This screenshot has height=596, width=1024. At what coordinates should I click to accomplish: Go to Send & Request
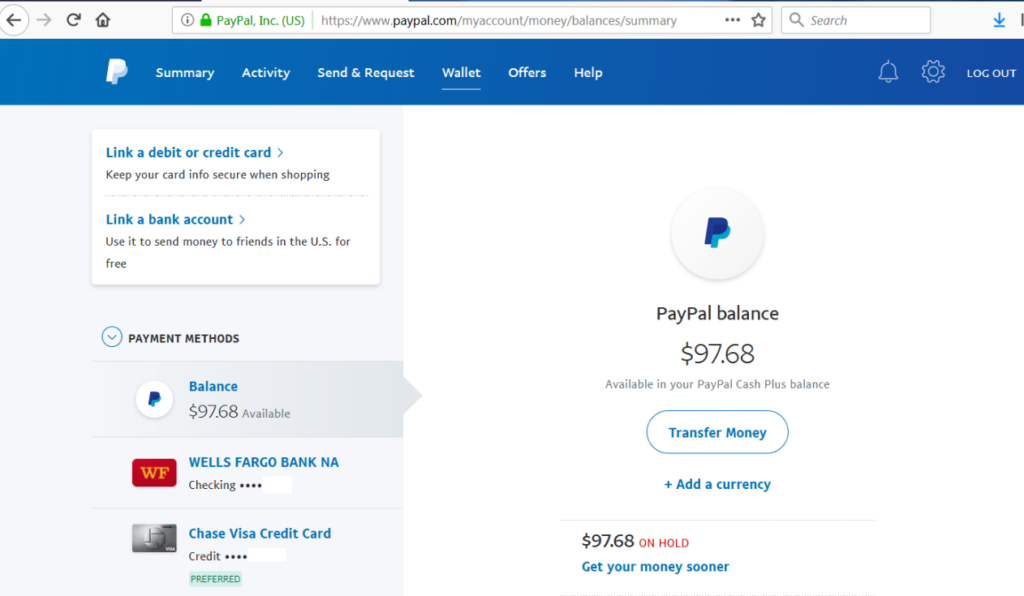coord(366,72)
